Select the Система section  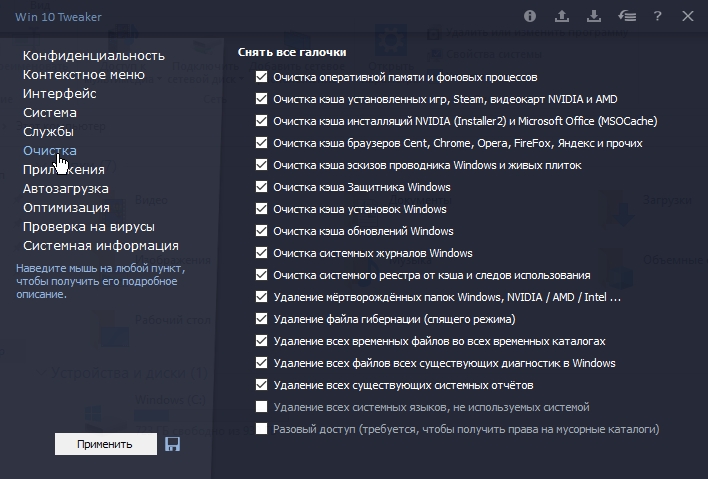(x=50, y=112)
